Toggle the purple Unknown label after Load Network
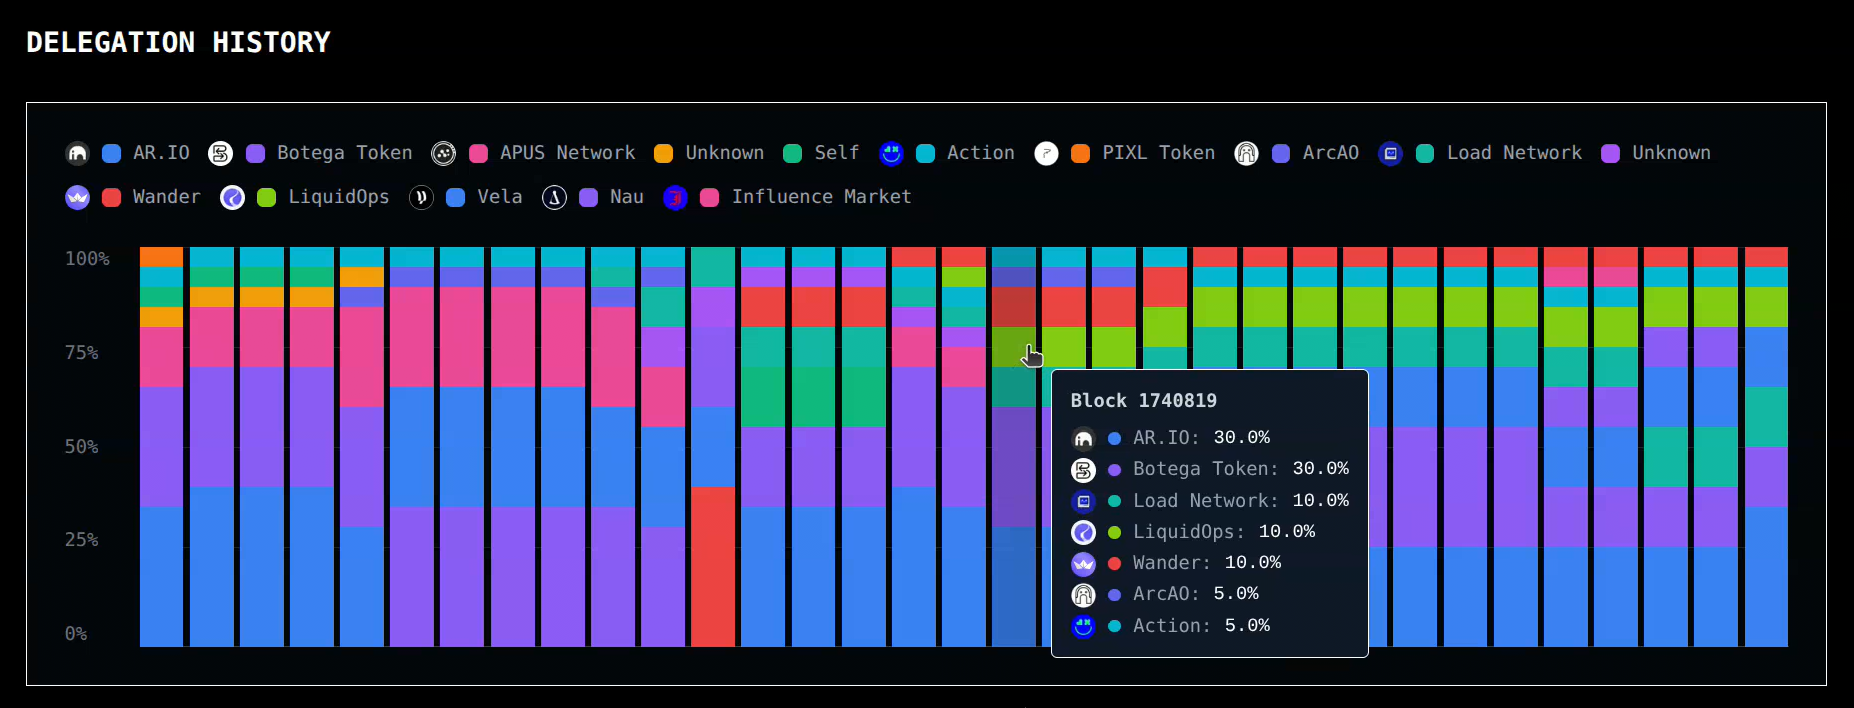Viewport: 1854px width, 708px height. (x=1670, y=153)
